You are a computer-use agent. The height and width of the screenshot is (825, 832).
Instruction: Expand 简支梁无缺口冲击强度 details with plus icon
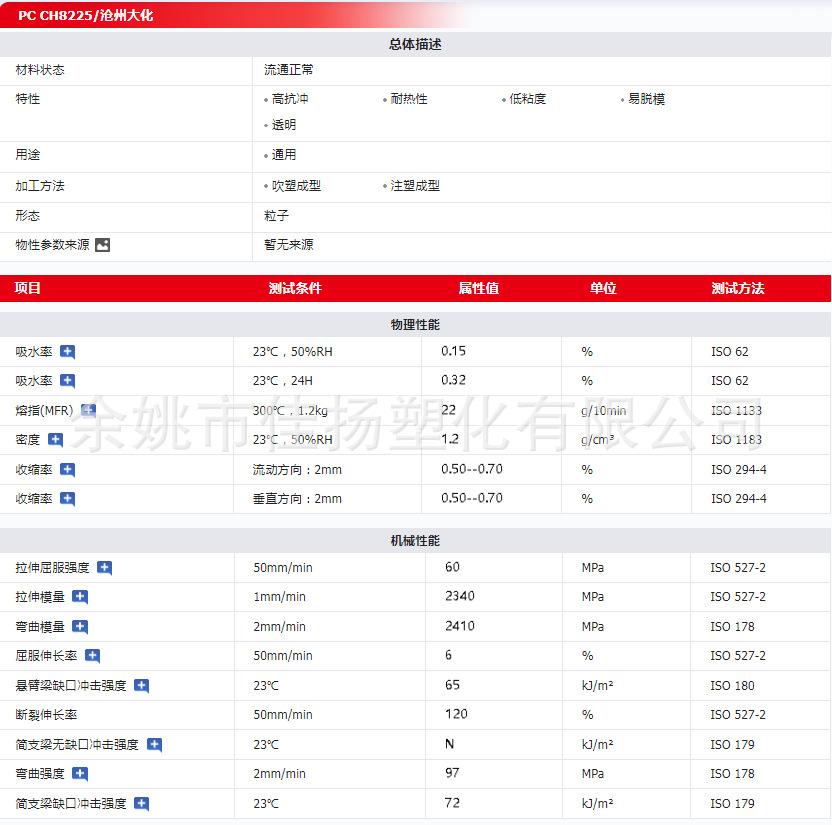[154, 745]
